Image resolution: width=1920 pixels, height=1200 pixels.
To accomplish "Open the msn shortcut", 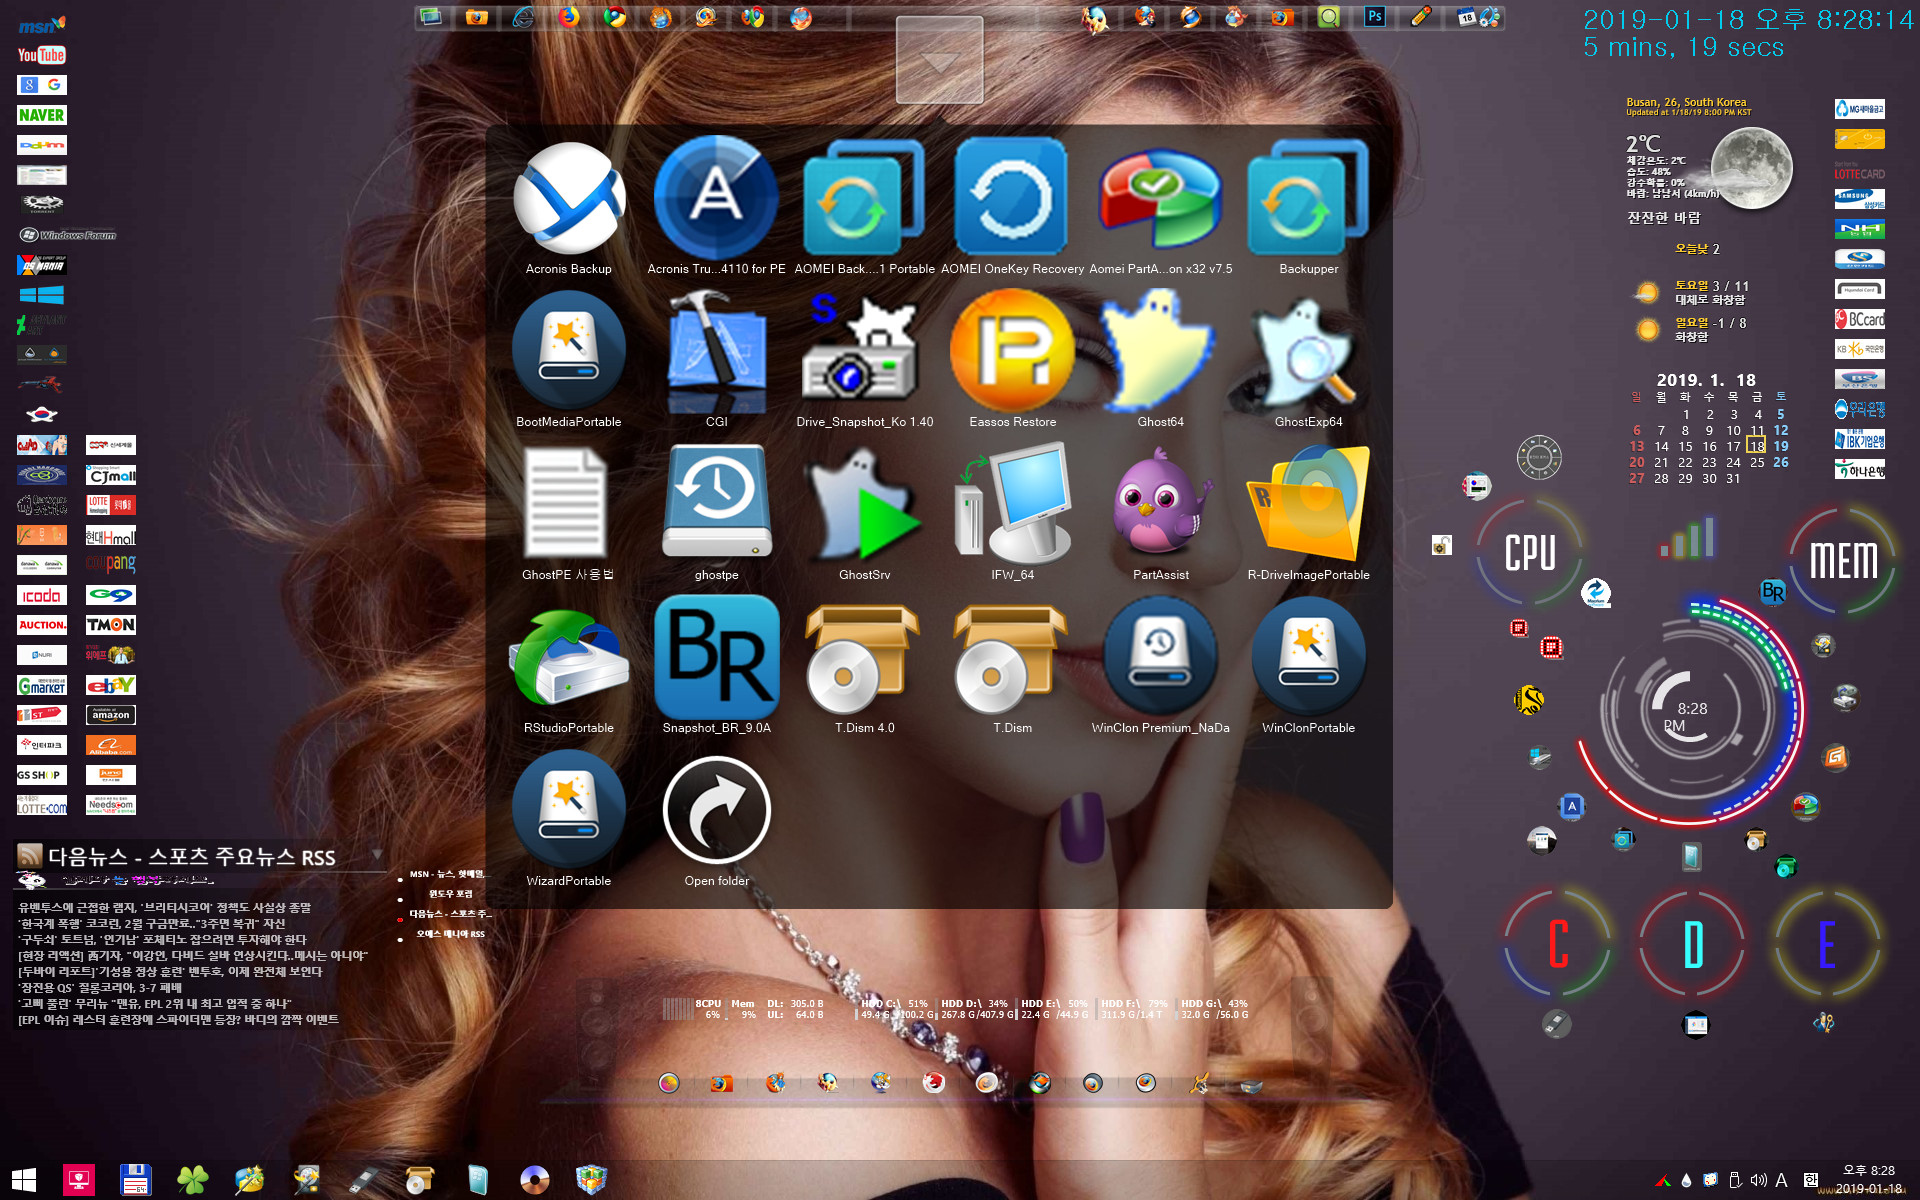I will coord(41,24).
